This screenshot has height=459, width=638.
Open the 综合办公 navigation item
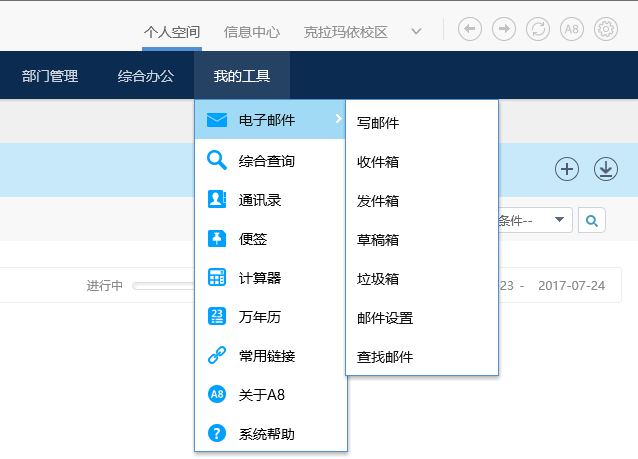pyautogui.click(x=146, y=76)
